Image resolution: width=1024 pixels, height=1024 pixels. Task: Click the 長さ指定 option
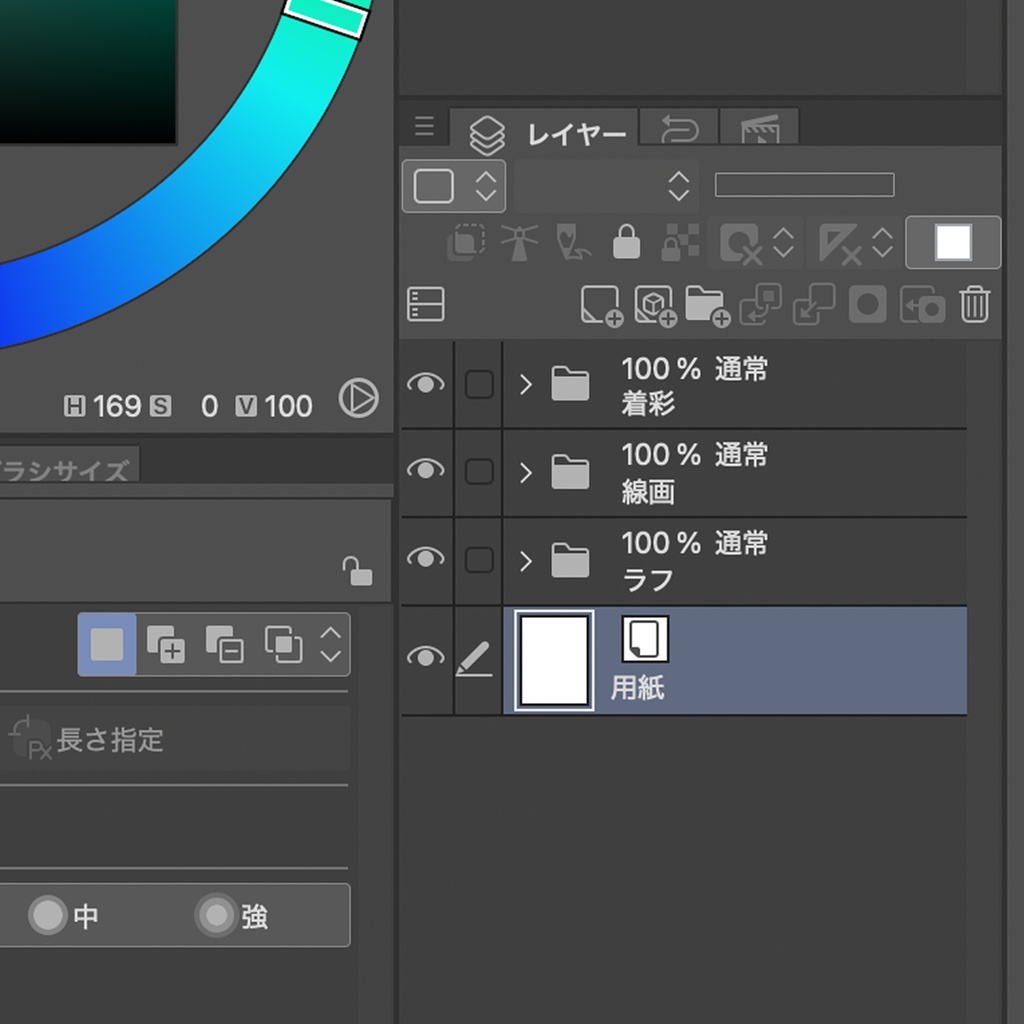(175, 739)
